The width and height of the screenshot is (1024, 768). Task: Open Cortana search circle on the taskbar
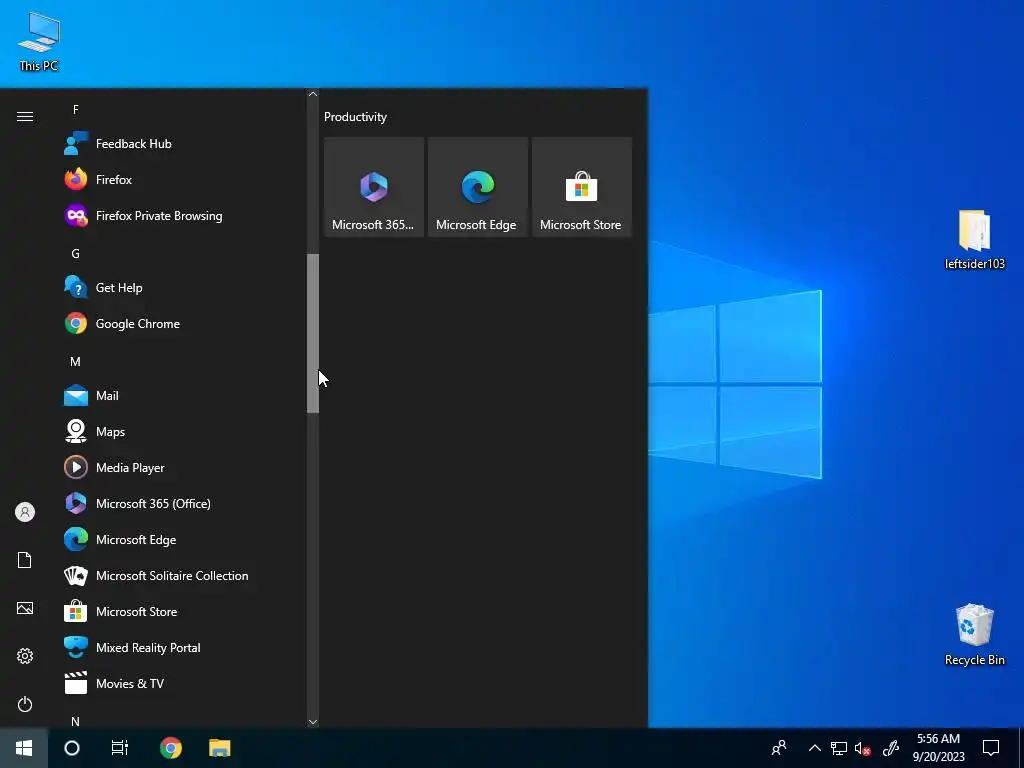(x=72, y=748)
